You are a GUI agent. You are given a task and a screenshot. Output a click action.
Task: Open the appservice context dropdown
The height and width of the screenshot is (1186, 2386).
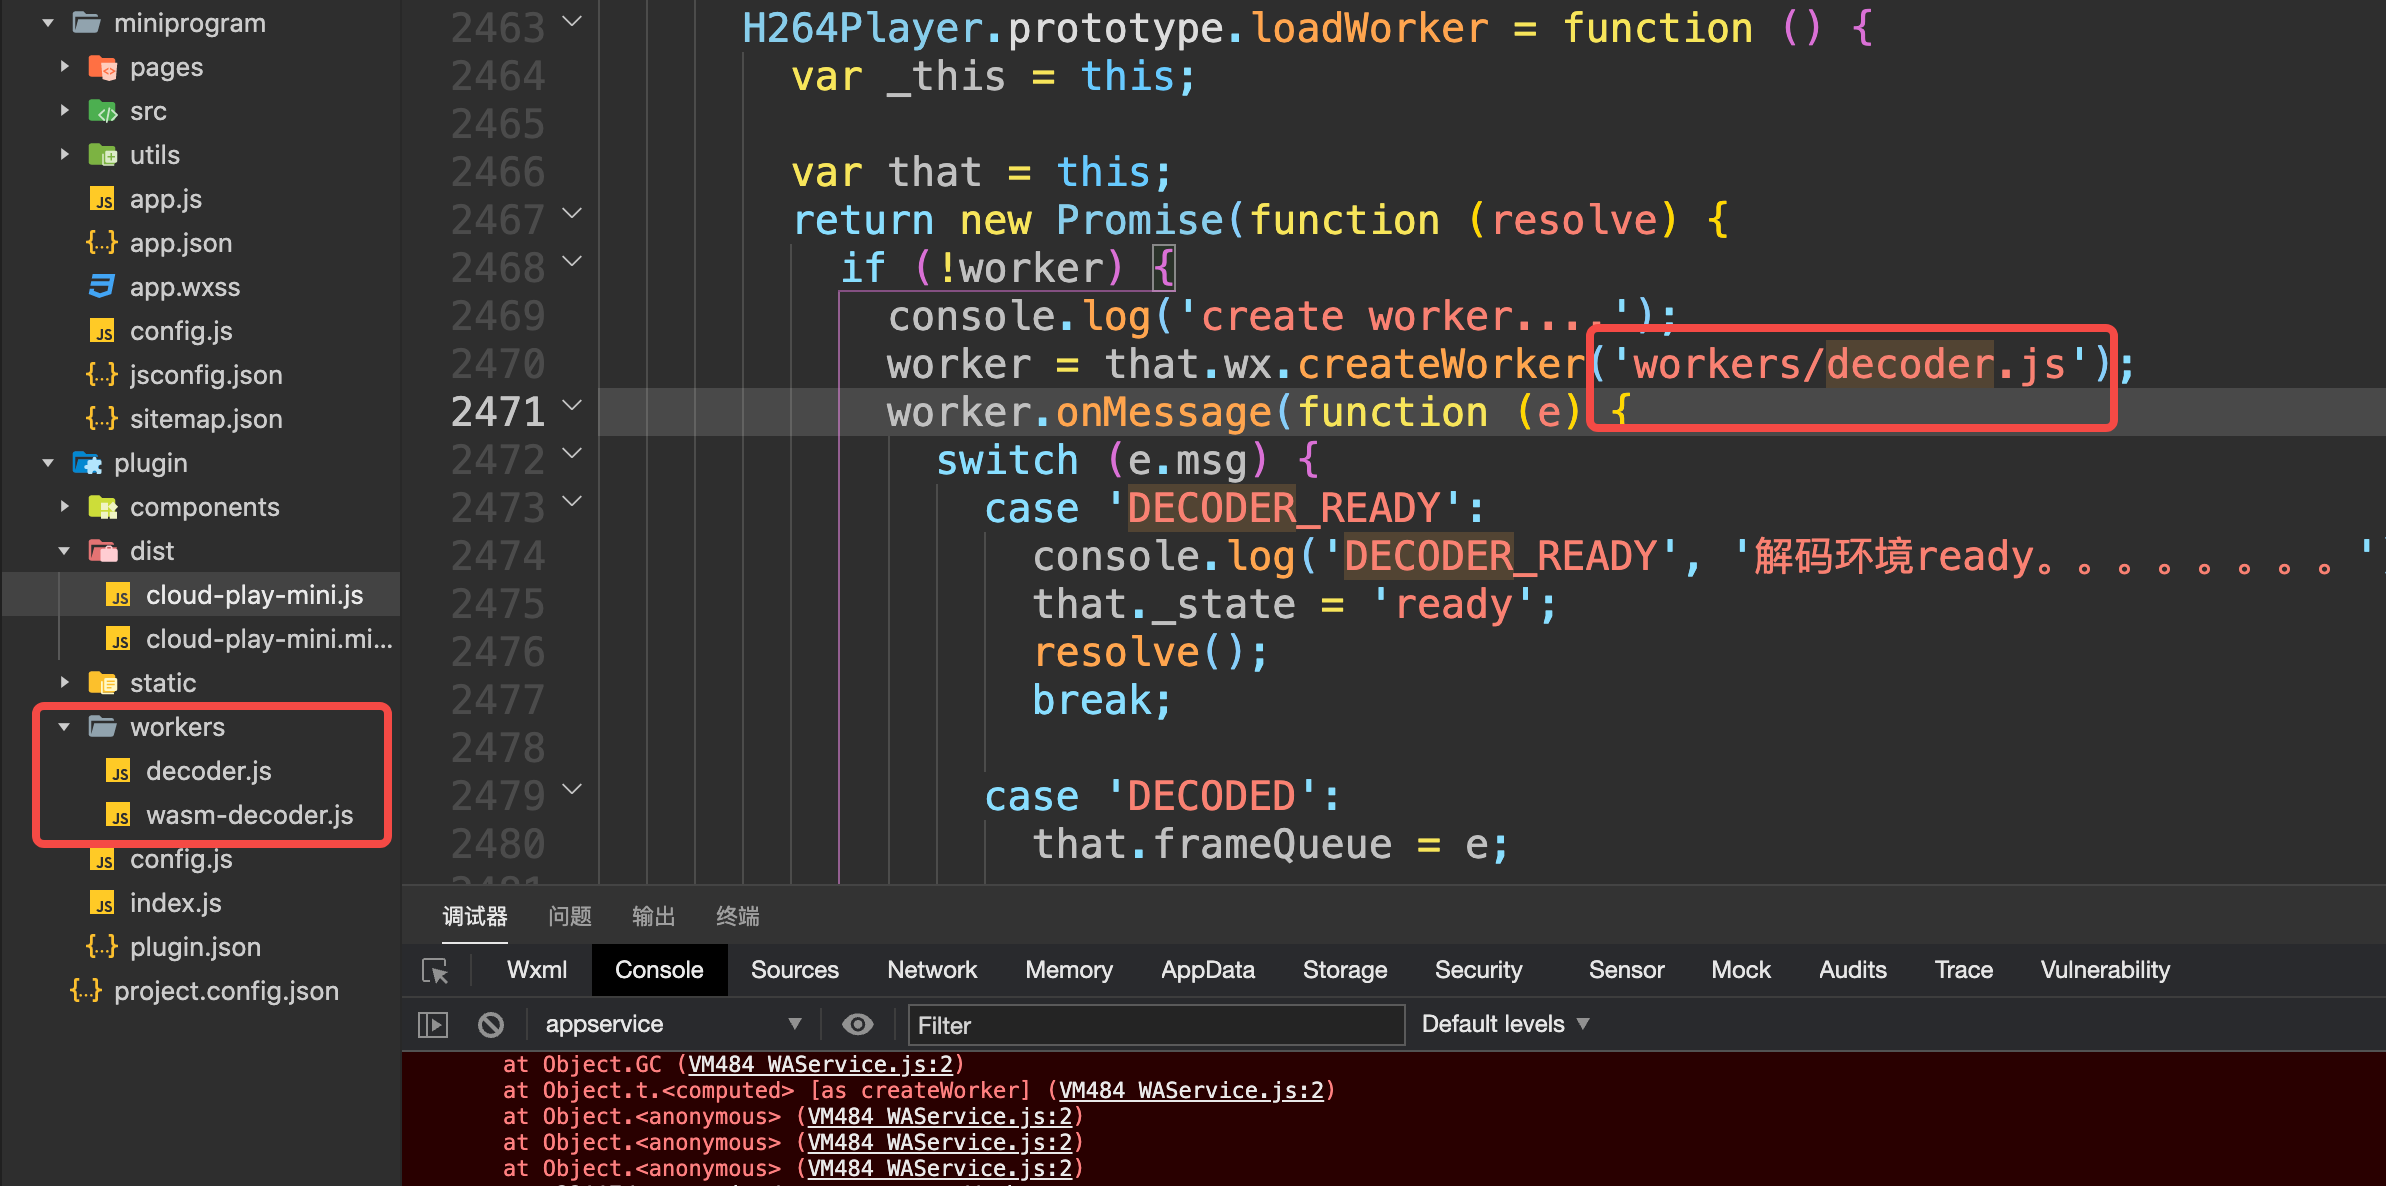pos(672,1024)
